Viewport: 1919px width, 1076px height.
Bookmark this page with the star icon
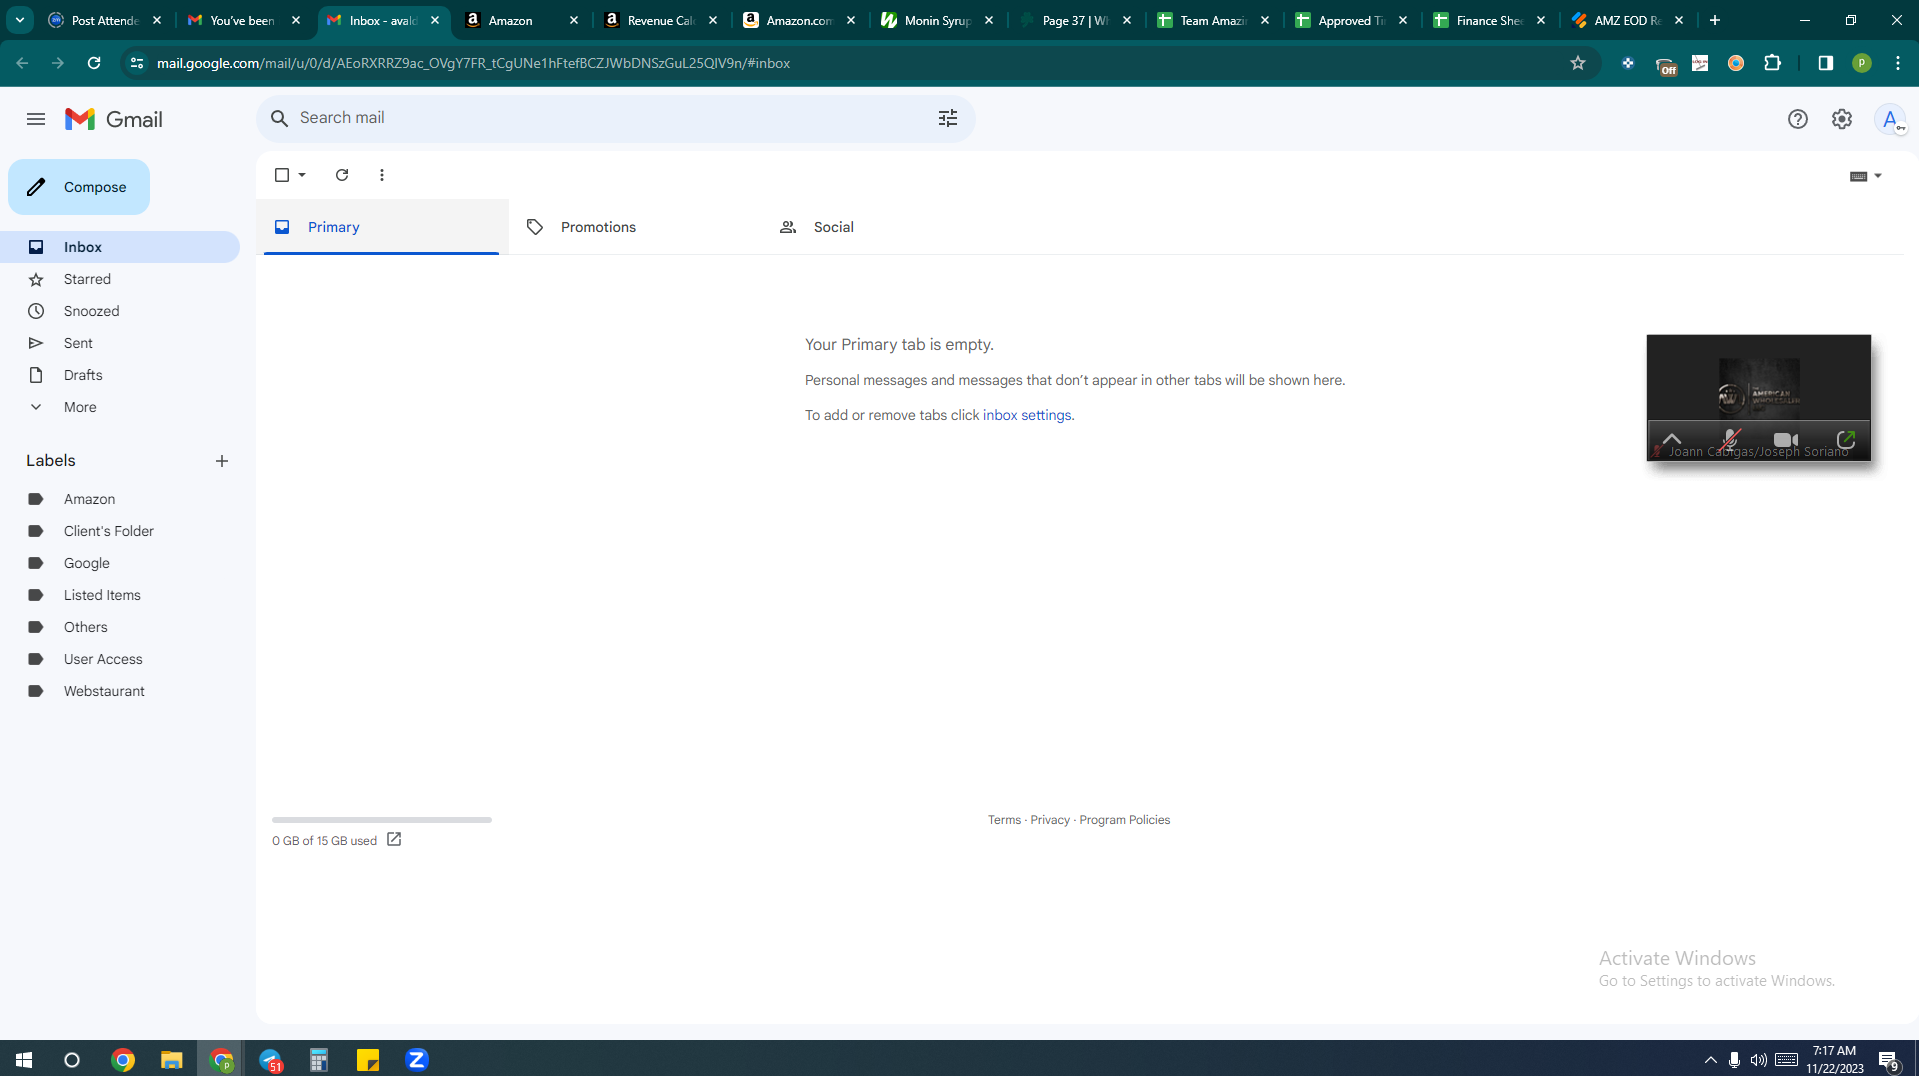[1578, 63]
